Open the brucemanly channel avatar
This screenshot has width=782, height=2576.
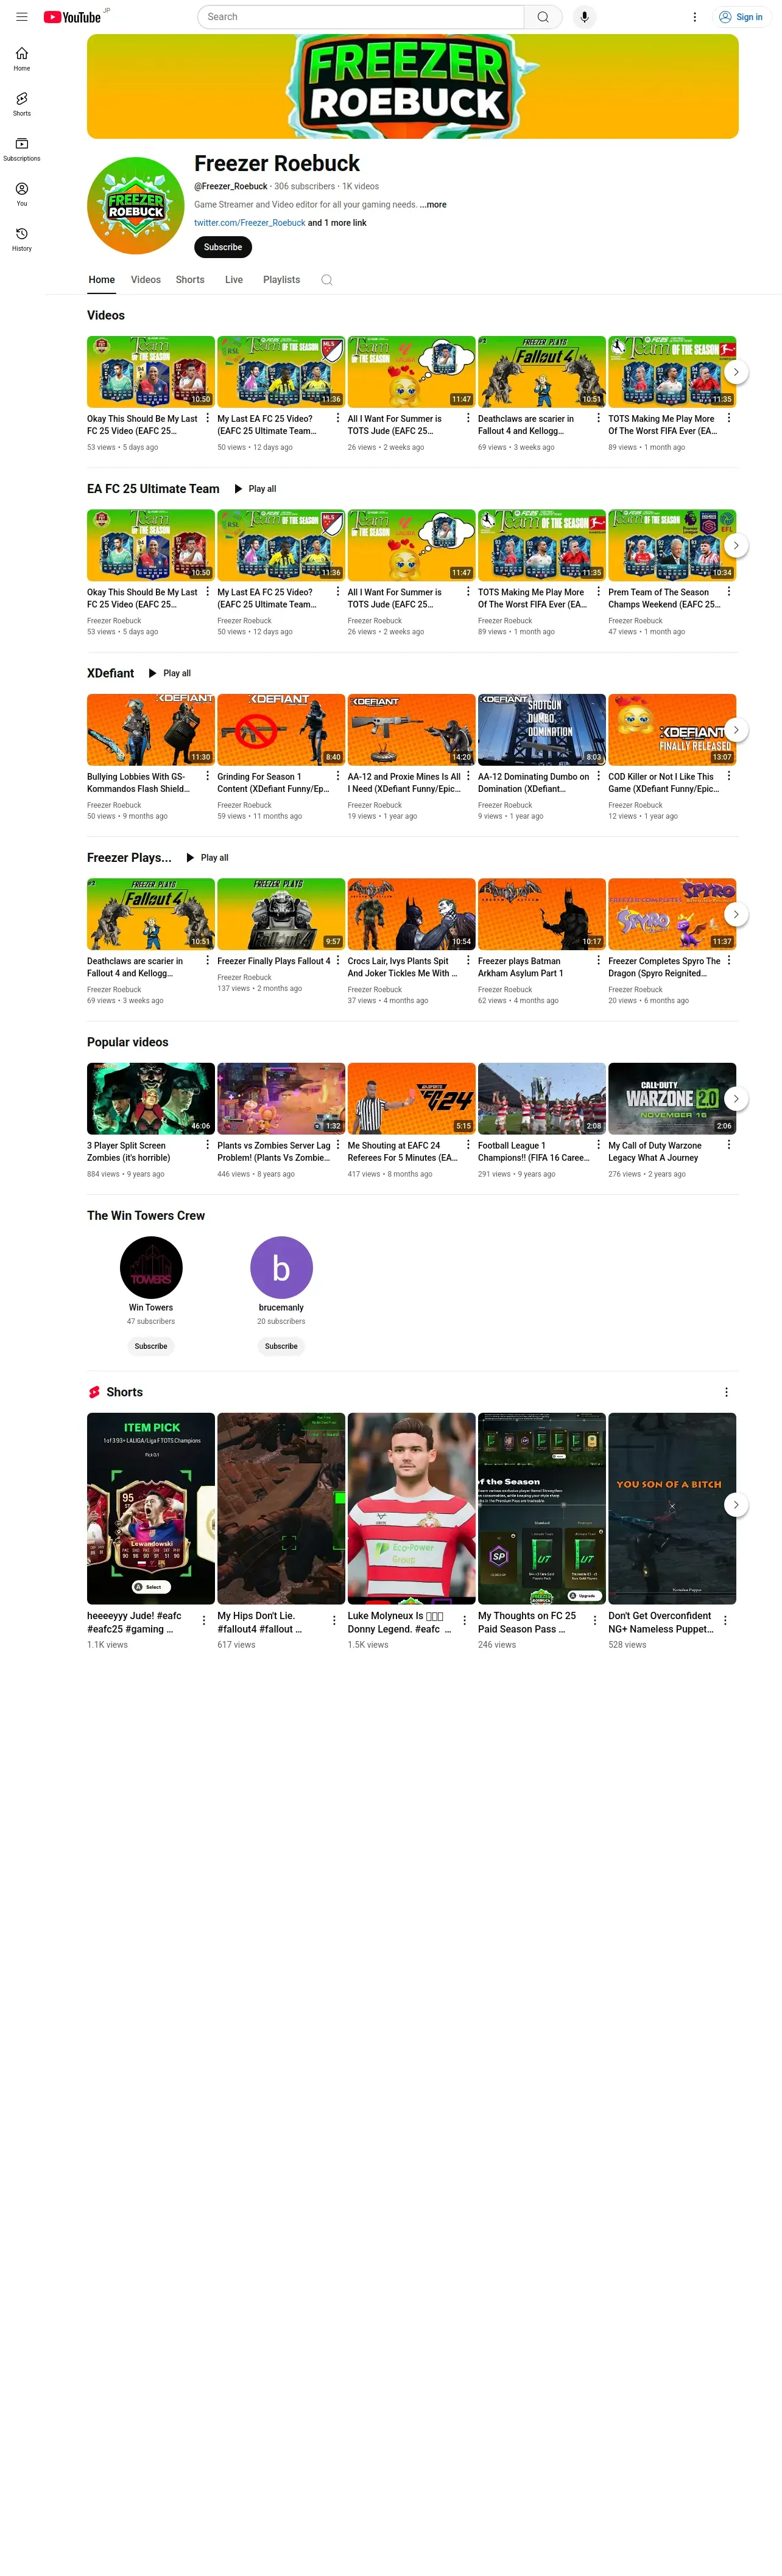pos(281,1268)
